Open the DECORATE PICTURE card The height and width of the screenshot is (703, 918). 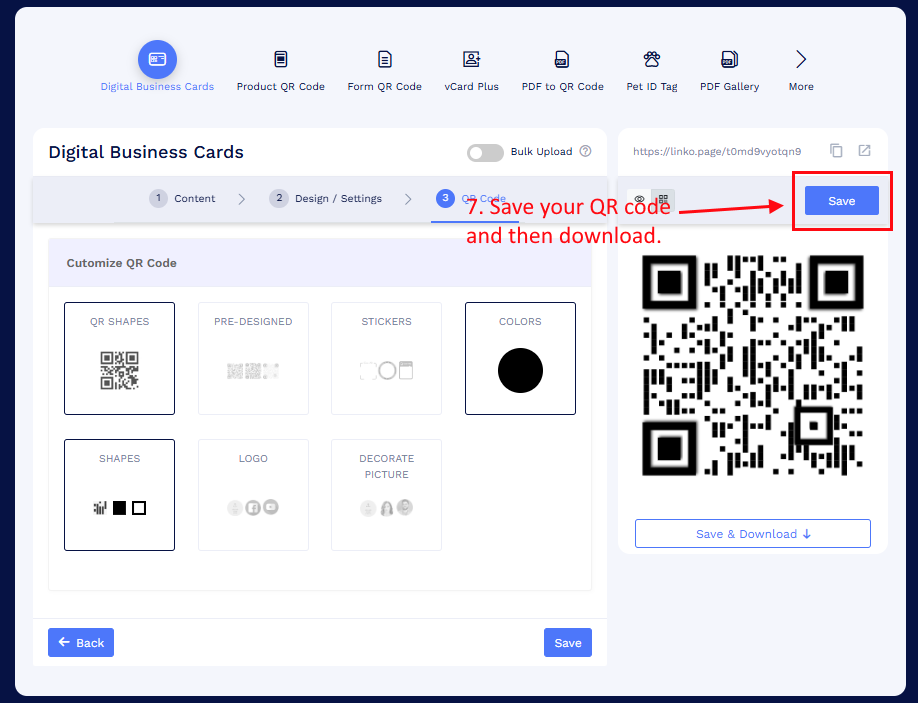click(x=386, y=495)
